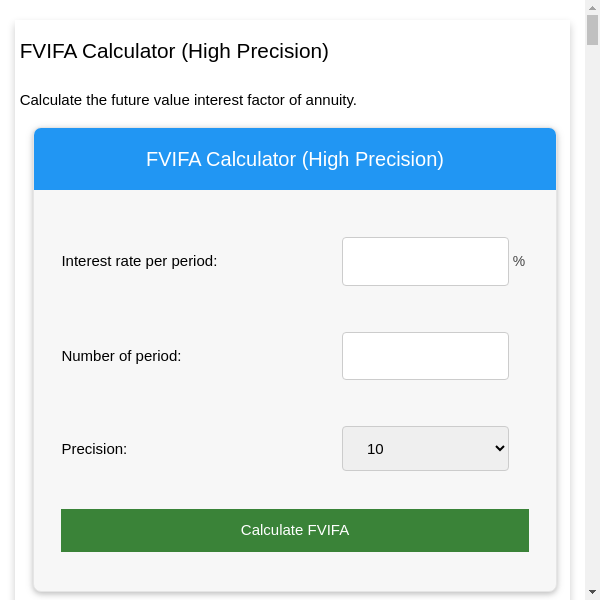Focus the Number of period input box
This screenshot has height=600, width=600.
[x=425, y=356]
